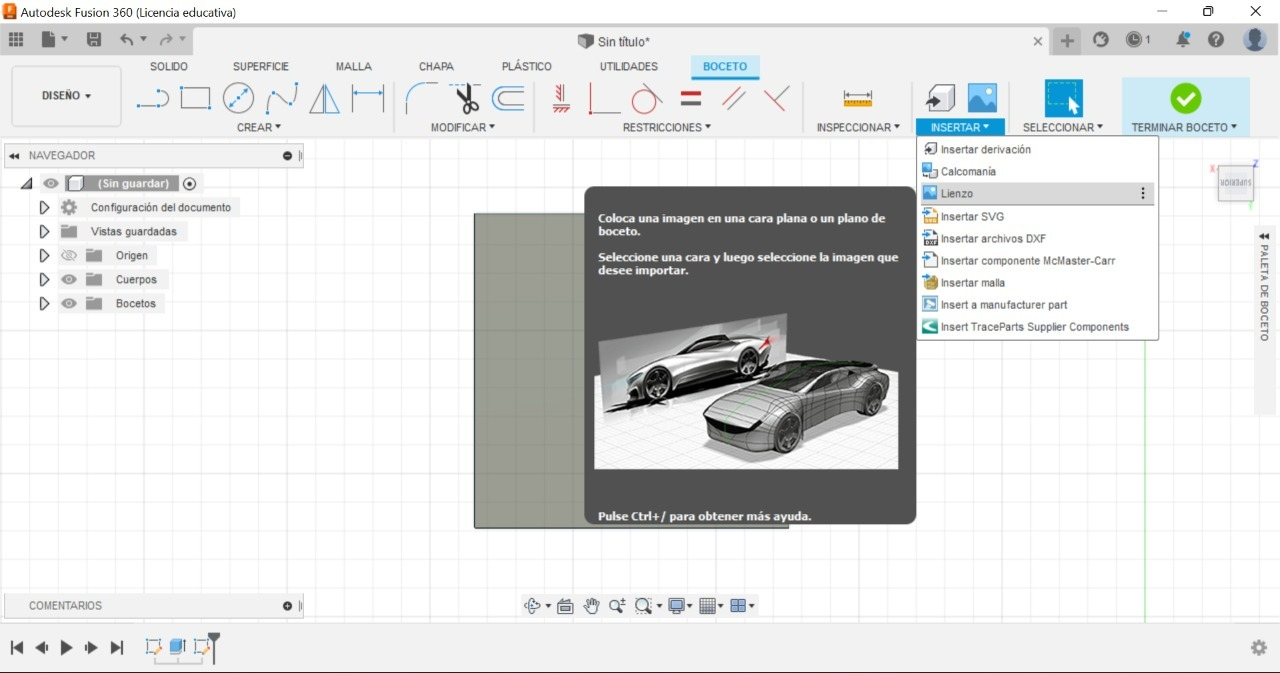Click the Terminar Boceto green checkmark
The width and height of the screenshot is (1280, 673).
pyautogui.click(x=1185, y=98)
